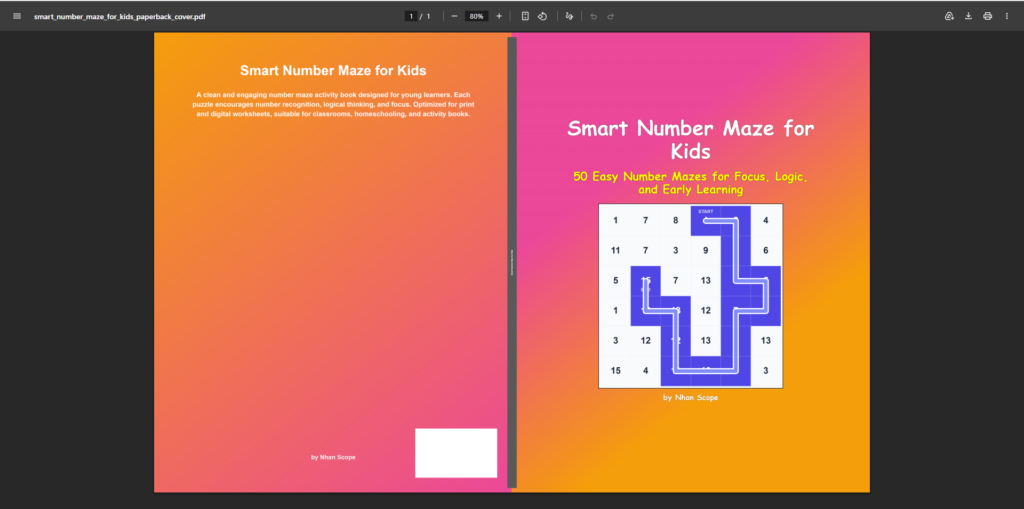Screen dimensions: 1024x509
Task: Zoom out with the minus button
Action: click(x=454, y=16)
